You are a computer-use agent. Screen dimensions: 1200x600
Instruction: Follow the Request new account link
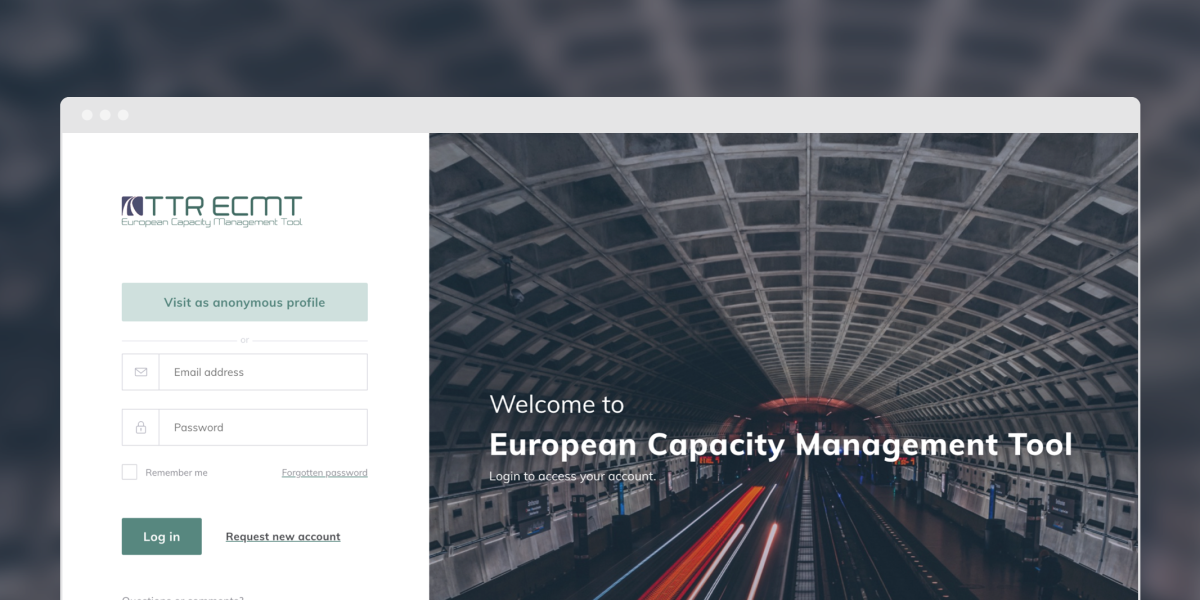[283, 537]
